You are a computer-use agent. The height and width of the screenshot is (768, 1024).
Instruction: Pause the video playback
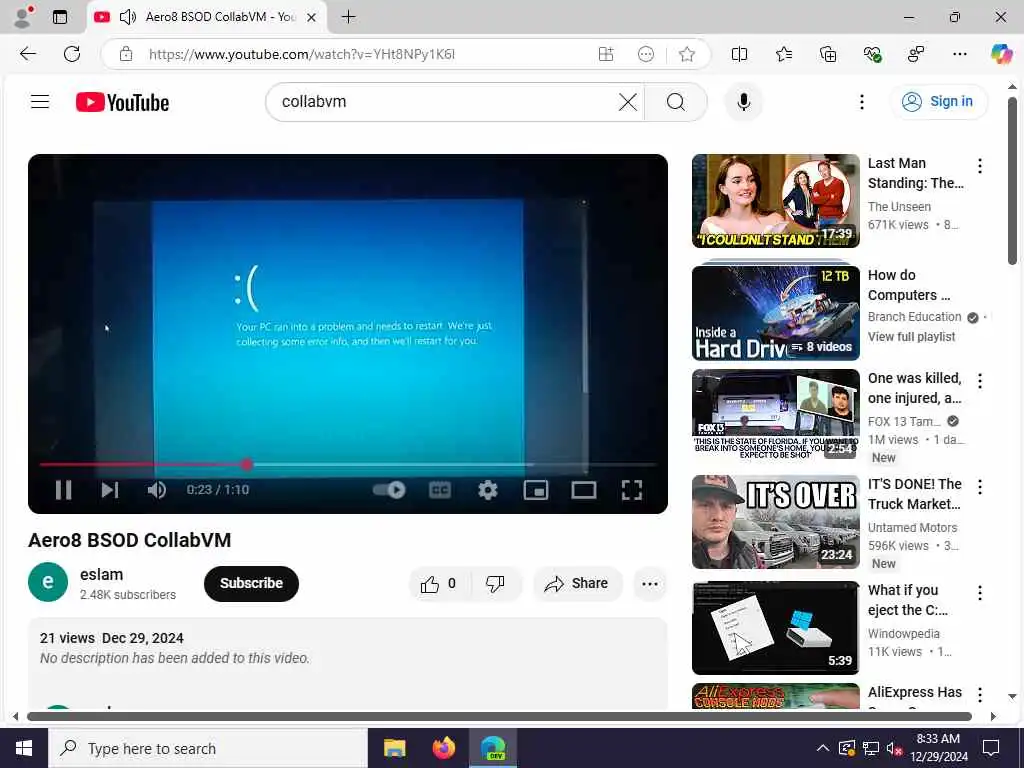click(63, 490)
